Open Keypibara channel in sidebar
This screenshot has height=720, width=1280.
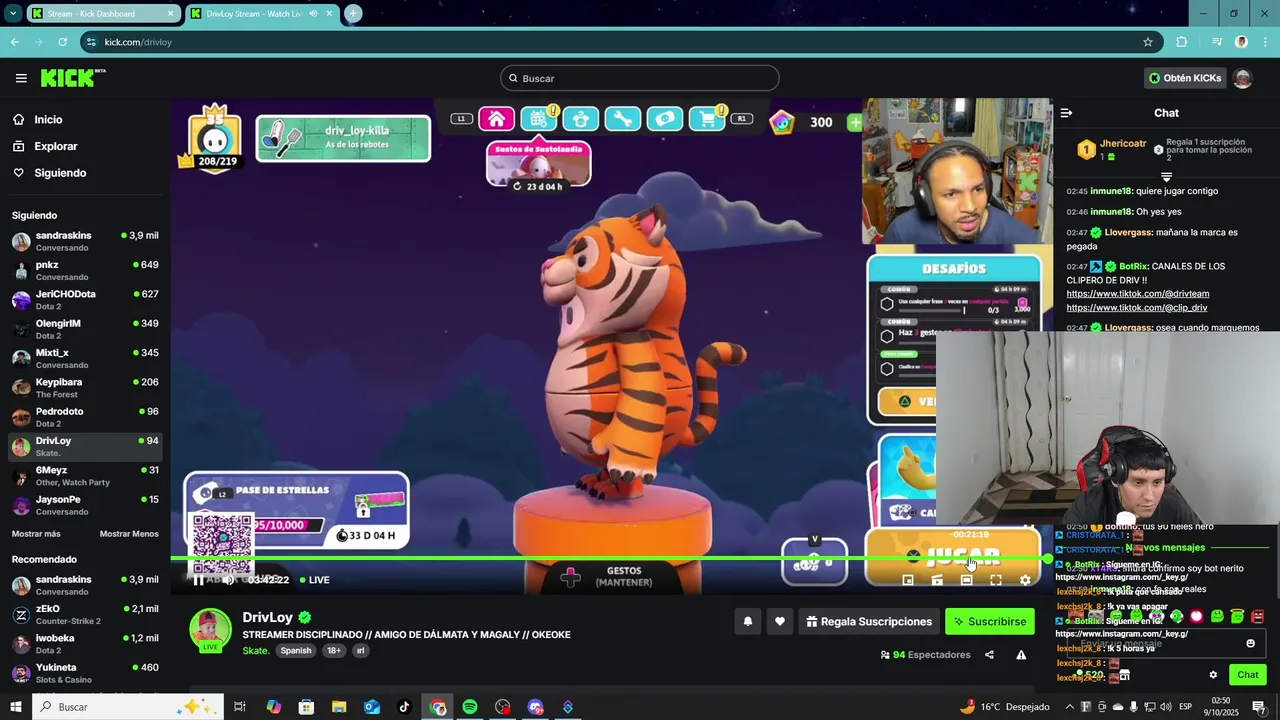pyautogui.click(x=84, y=388)
